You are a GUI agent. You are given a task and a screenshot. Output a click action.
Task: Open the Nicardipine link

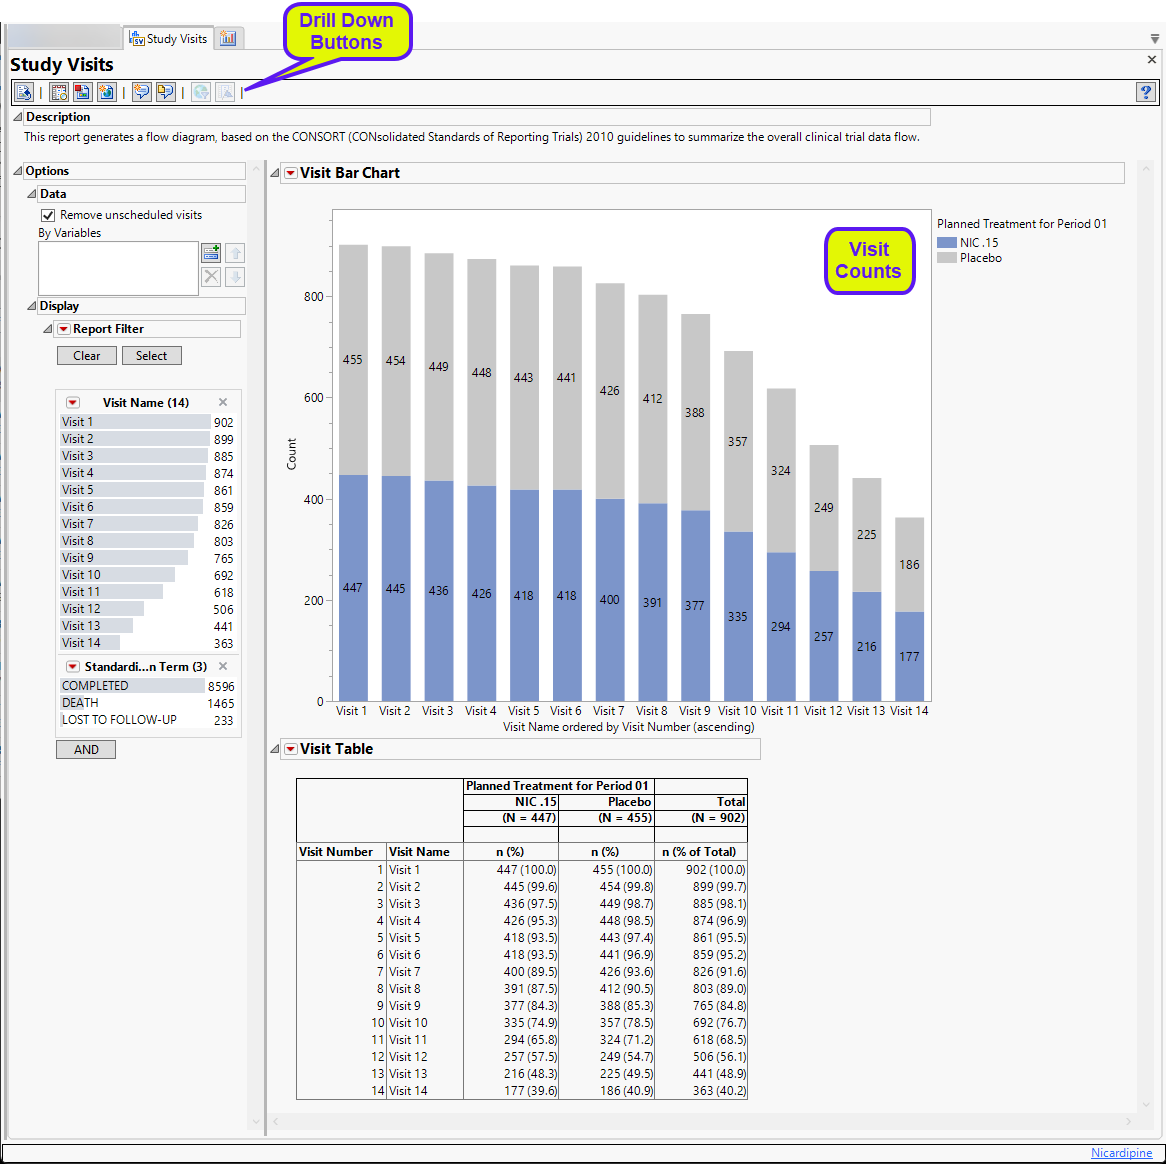pyautogui.click(x=1121, y=1153)
